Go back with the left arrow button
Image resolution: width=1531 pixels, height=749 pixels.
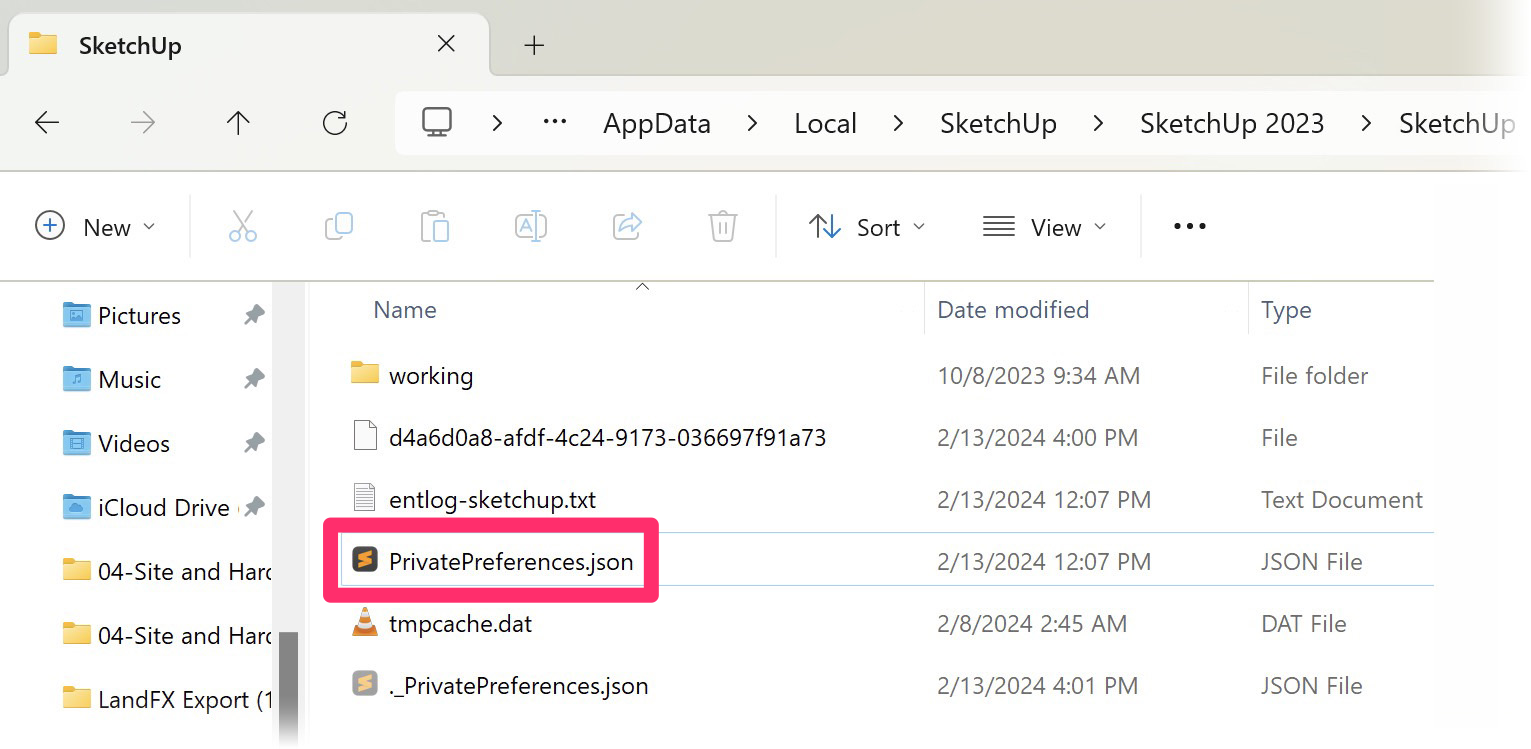(47, 123)
